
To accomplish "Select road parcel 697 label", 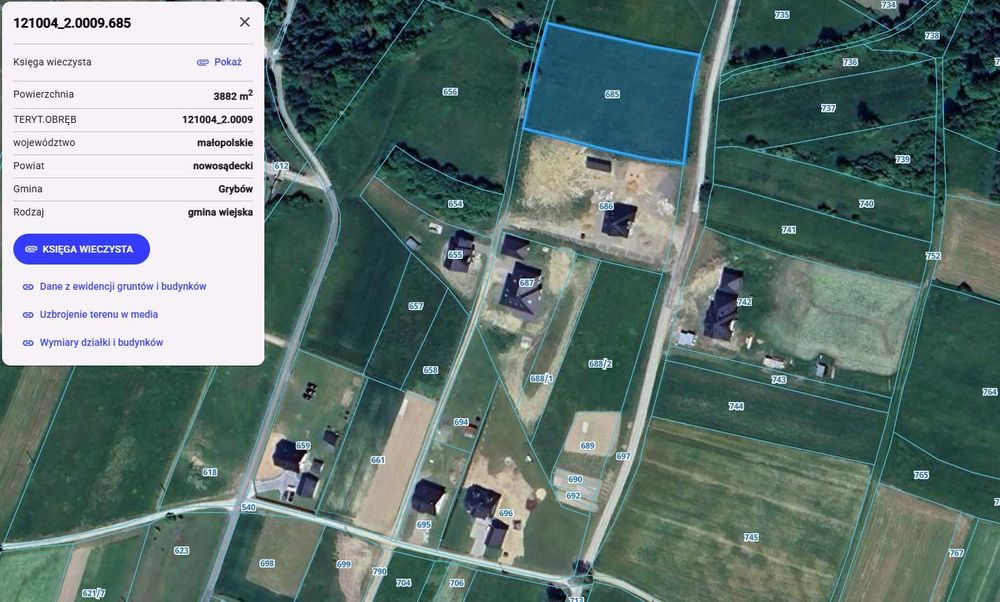I will [x=623, y=457].
